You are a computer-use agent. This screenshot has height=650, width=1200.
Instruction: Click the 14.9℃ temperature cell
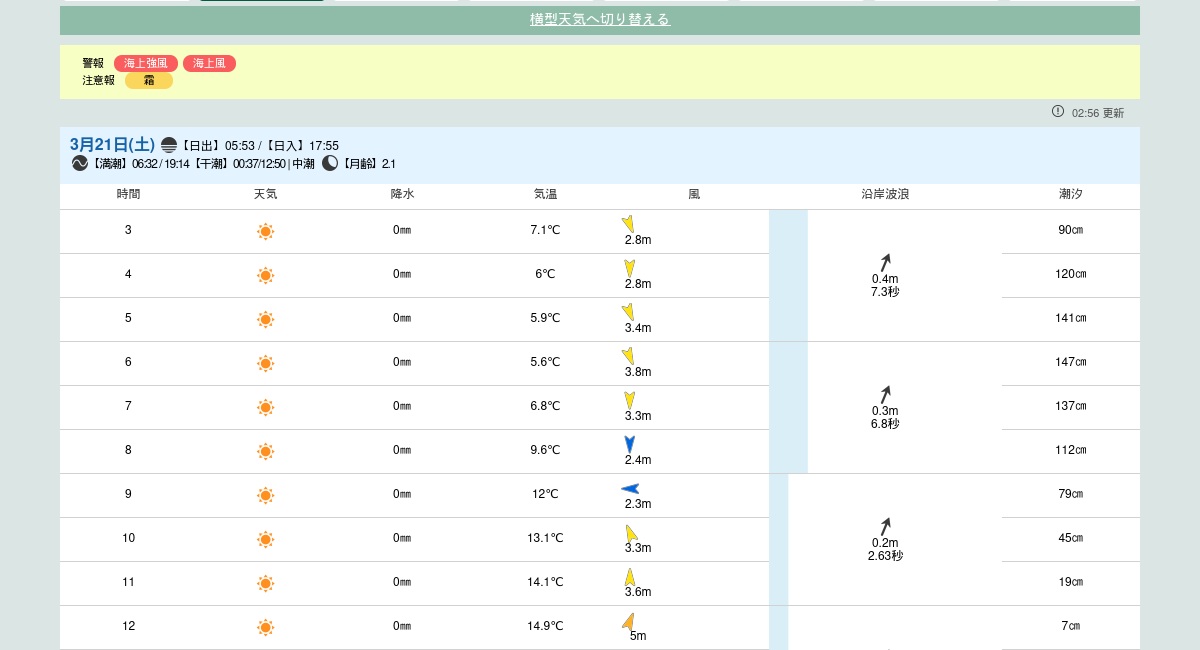pyautogui.click(x=545, y=627)
